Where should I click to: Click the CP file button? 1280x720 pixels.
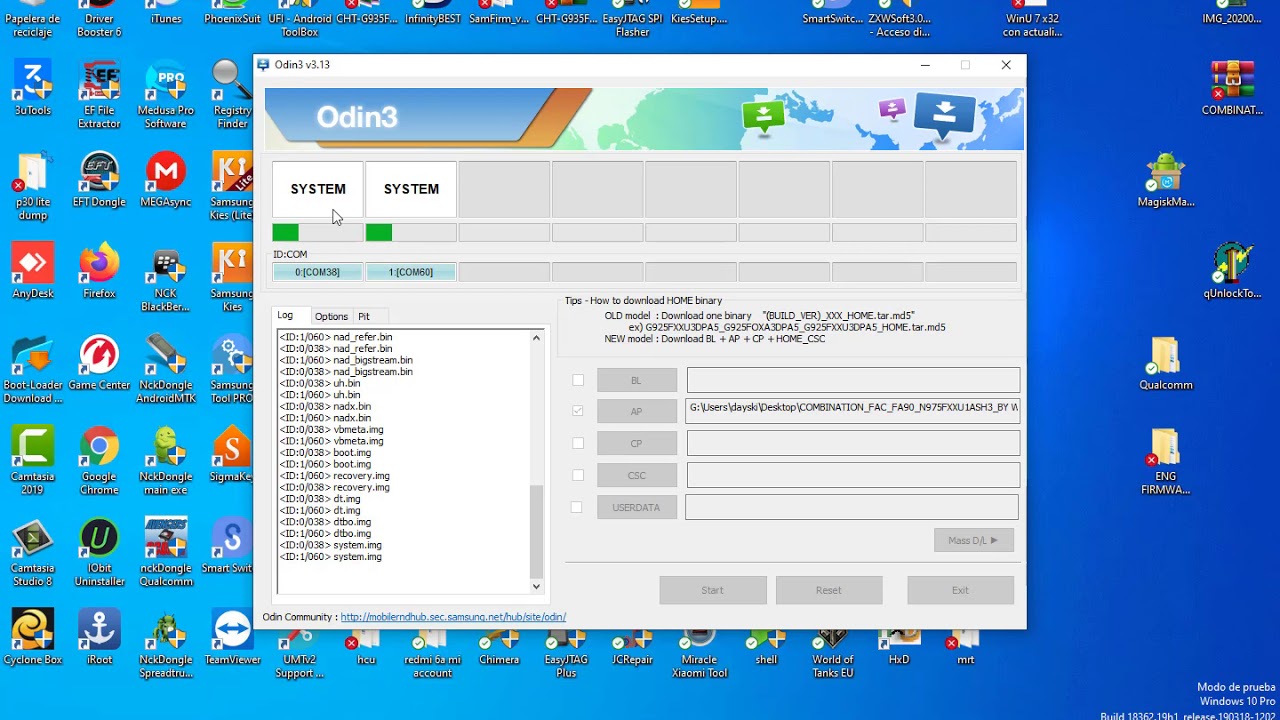[x=637, y=443]
